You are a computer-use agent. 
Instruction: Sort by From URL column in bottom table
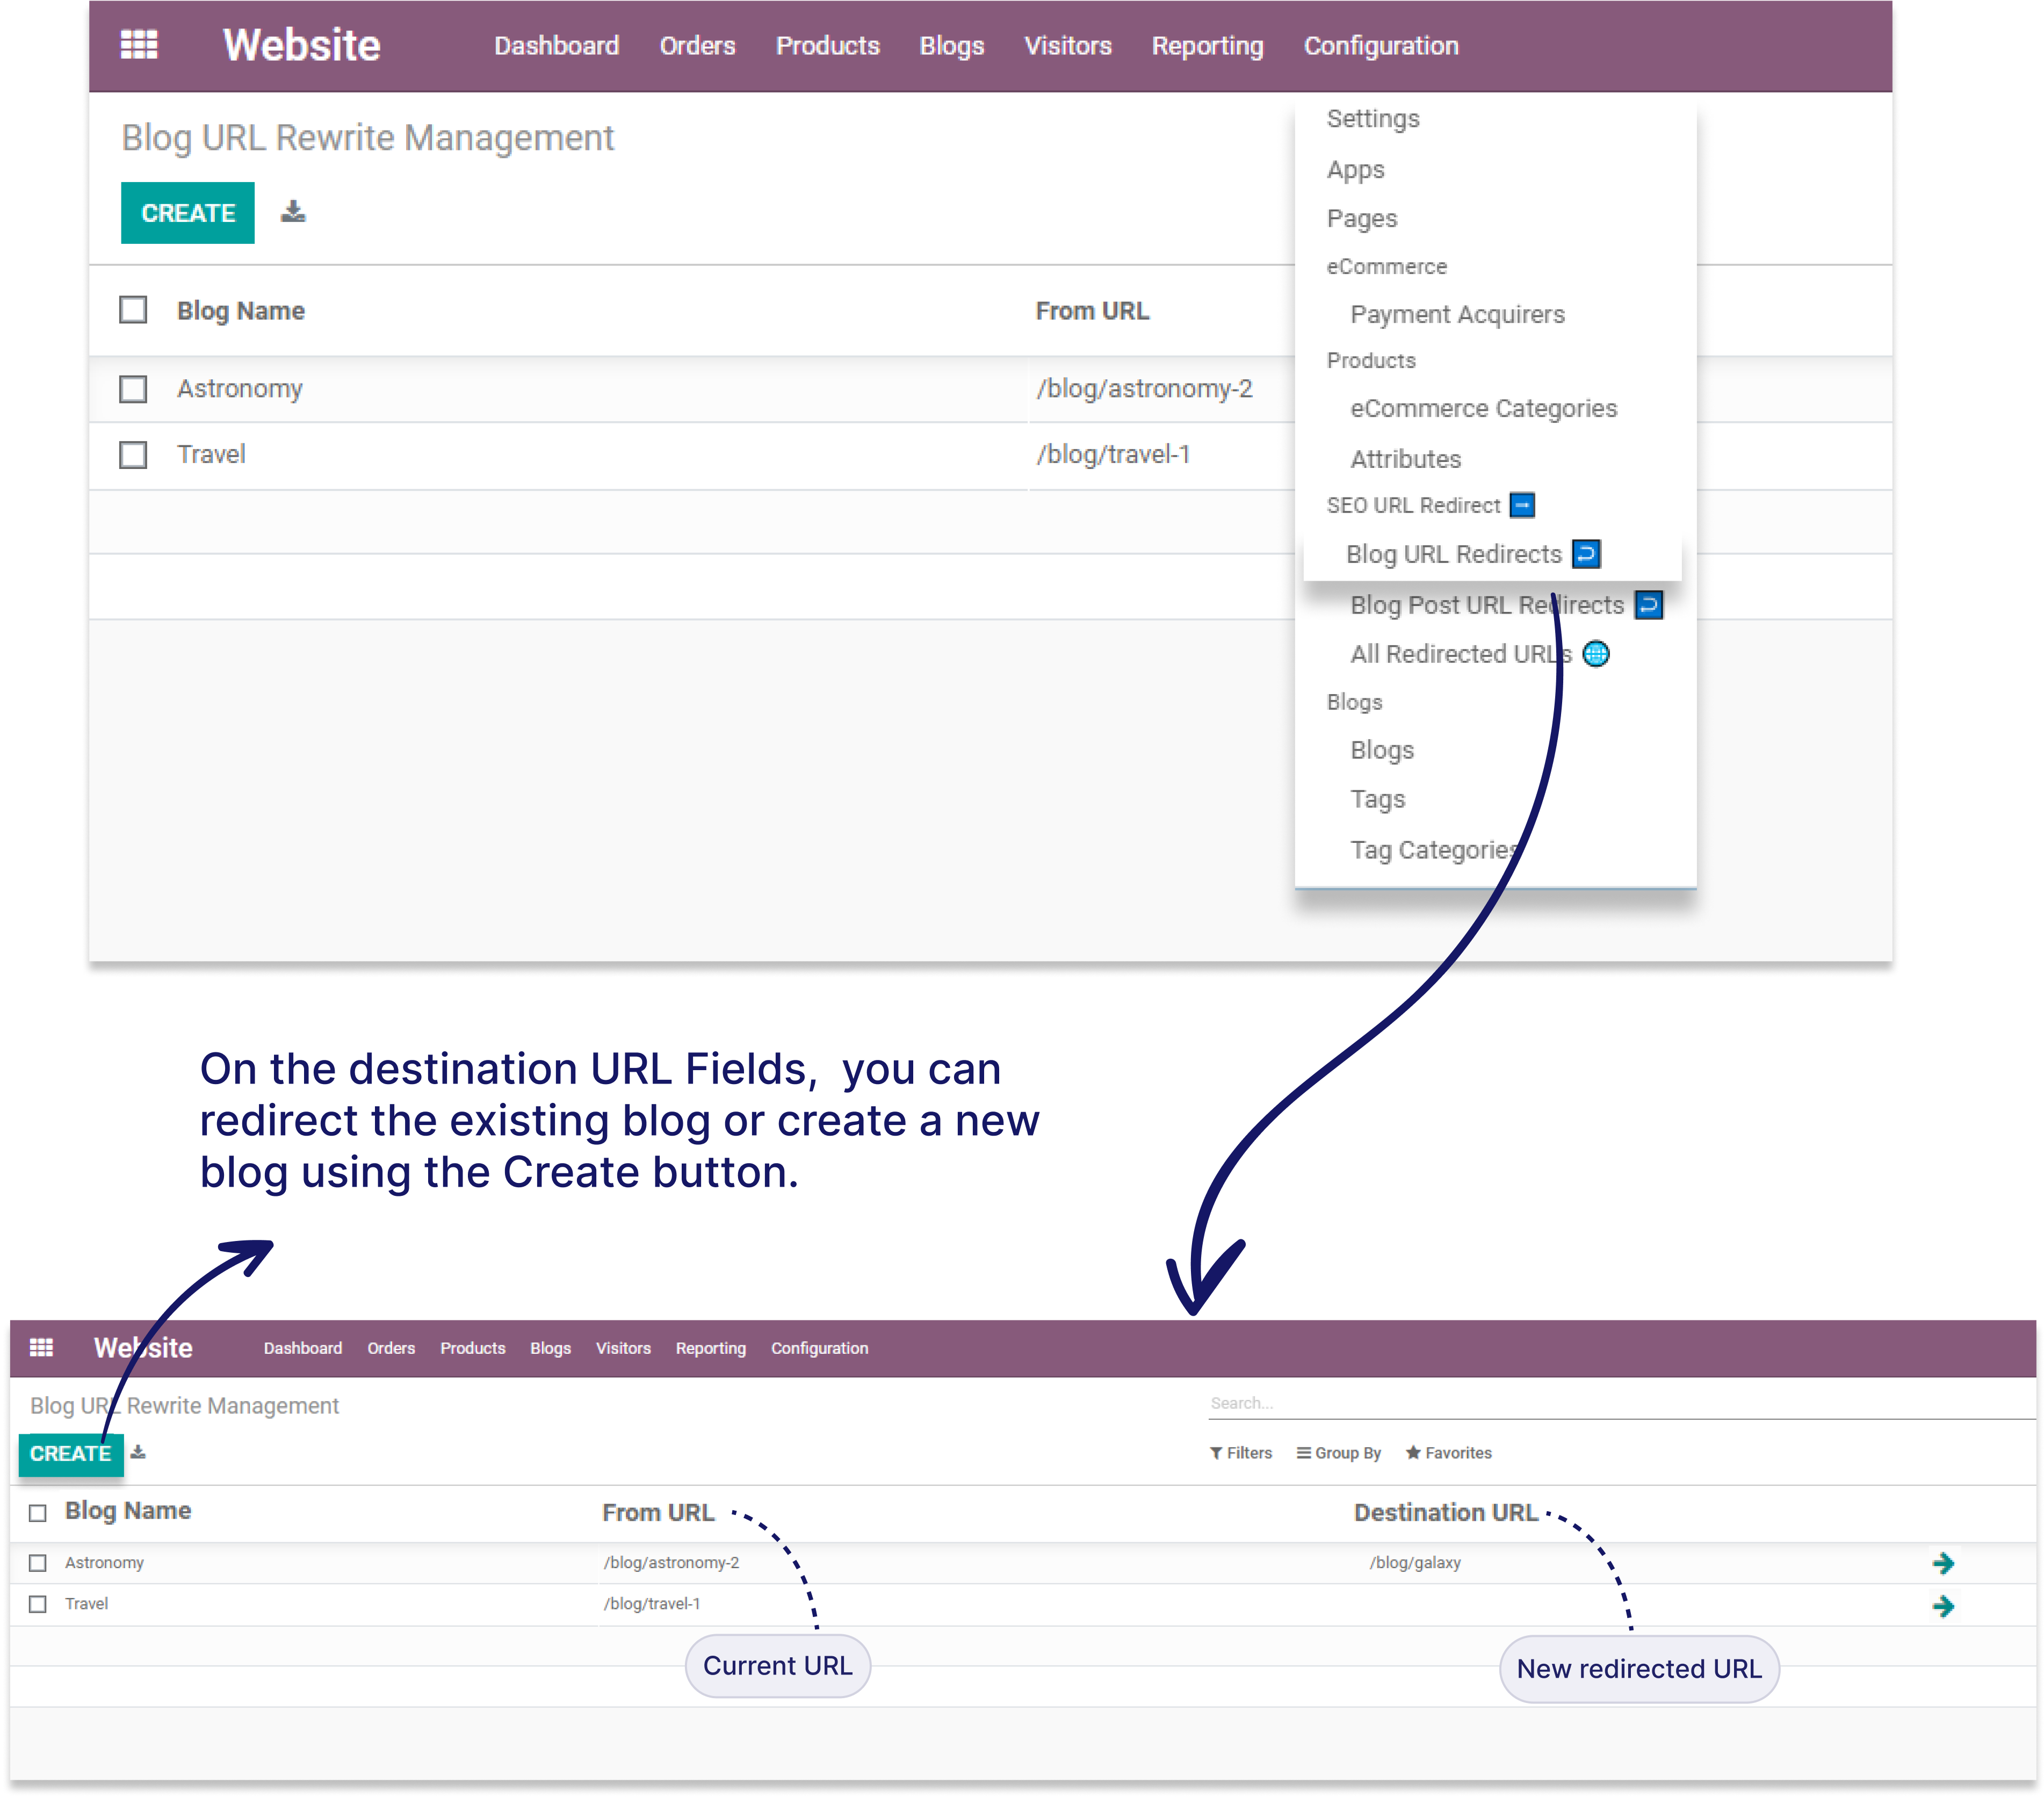click(x=658, y=1513)
